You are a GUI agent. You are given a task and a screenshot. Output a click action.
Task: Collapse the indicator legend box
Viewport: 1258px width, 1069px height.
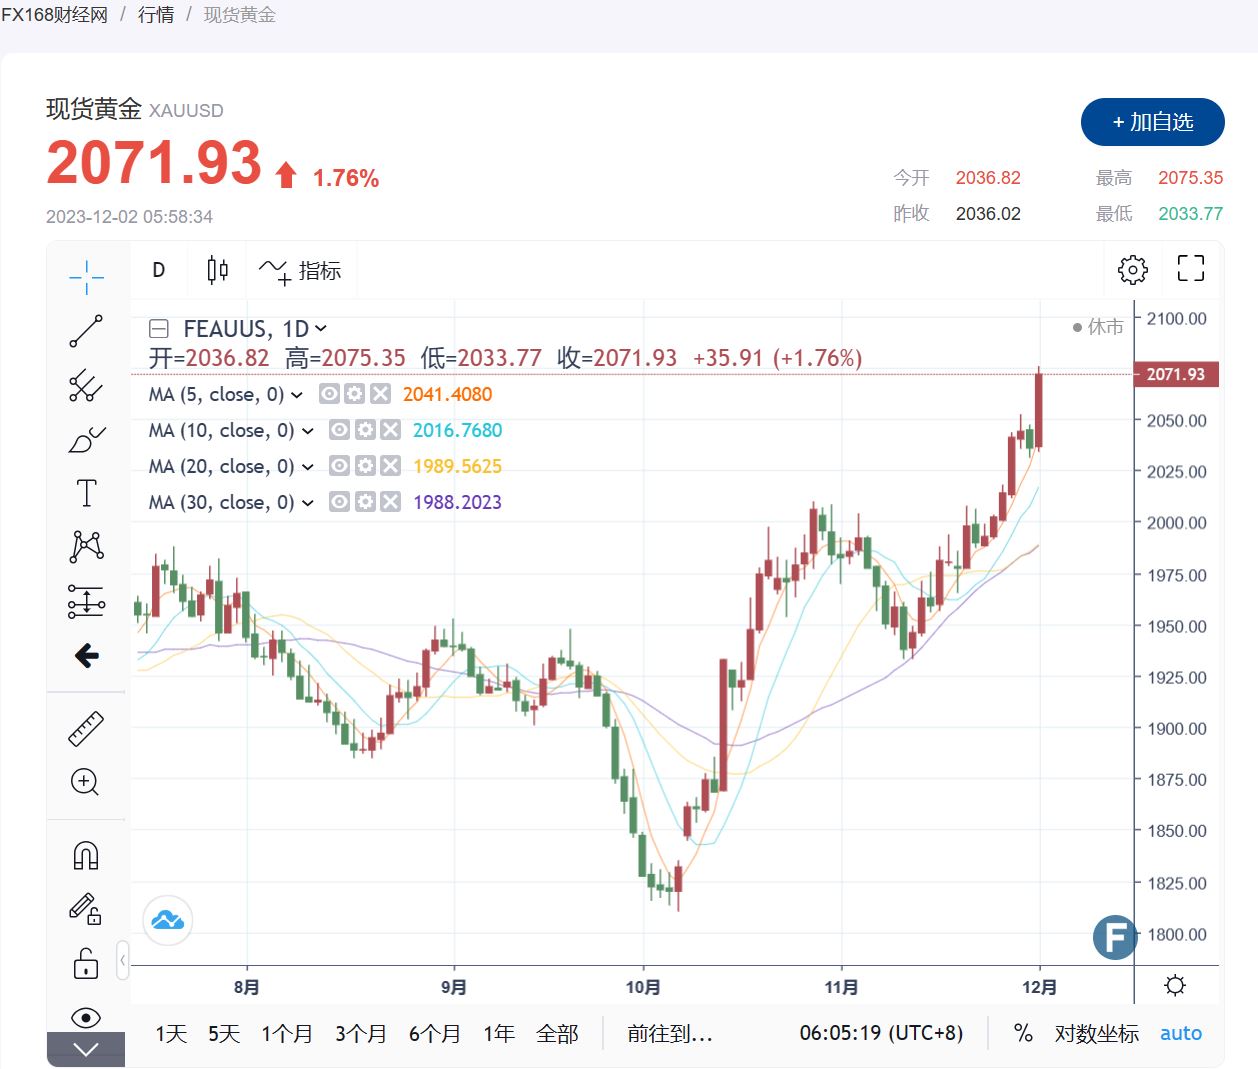click(159, 329)
